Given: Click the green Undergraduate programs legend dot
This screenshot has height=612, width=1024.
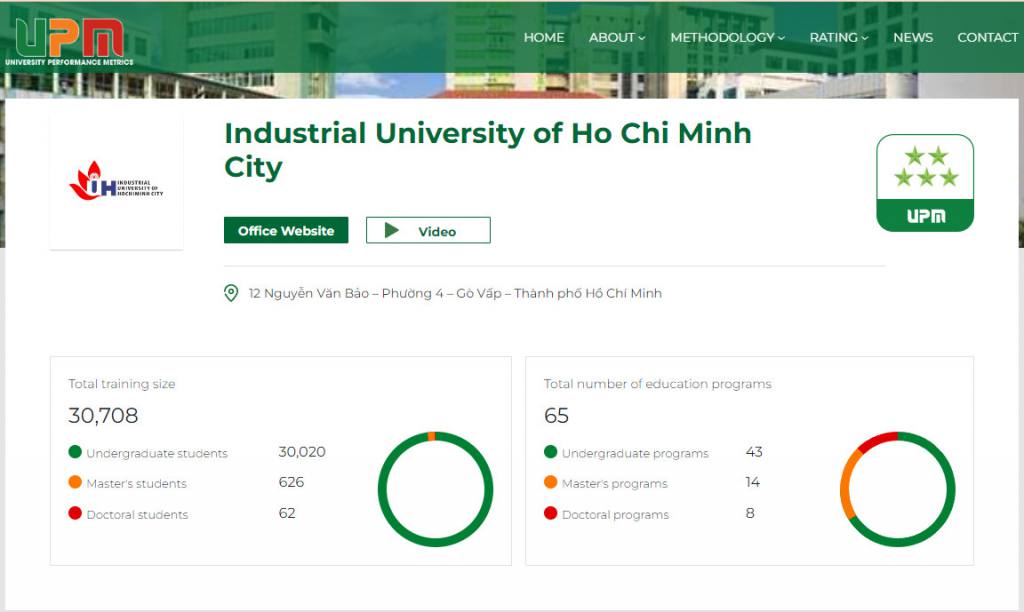Looking at the screenshot, I should (551, 452).
